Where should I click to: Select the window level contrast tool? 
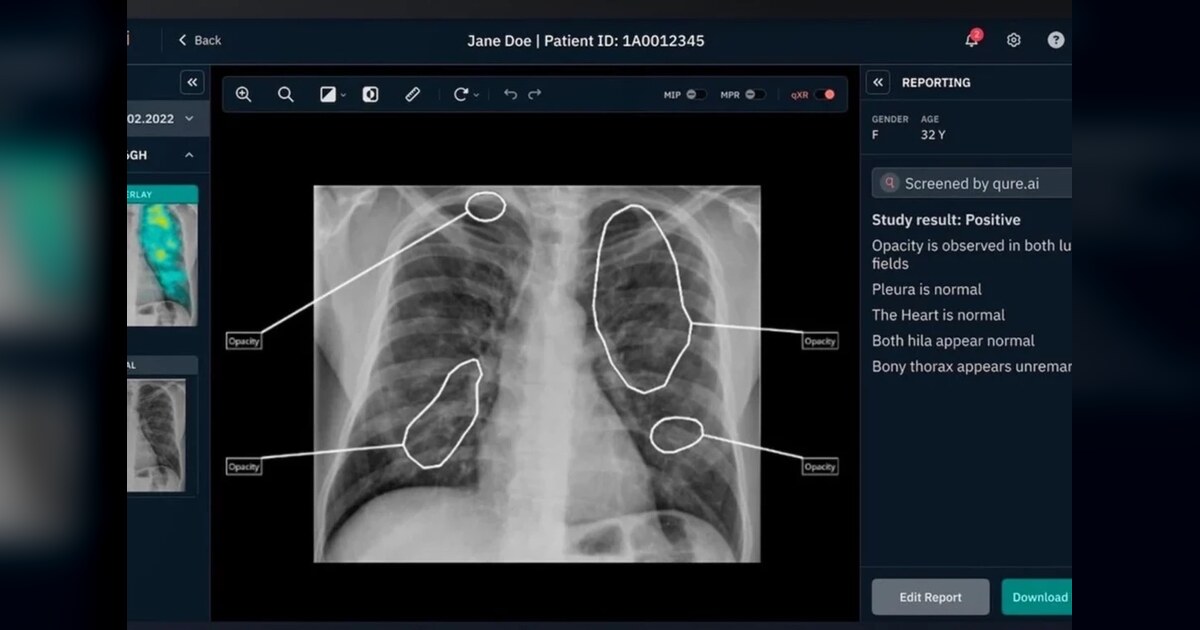(327, 94)
